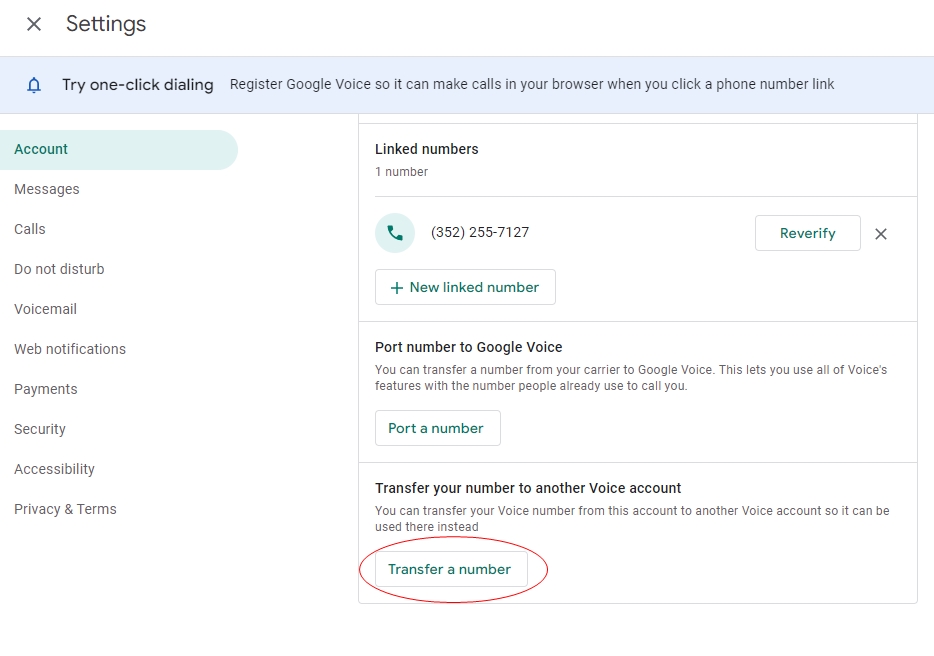Open the Voicemail settings section
The image size is (934, 656).
(46, 309)
